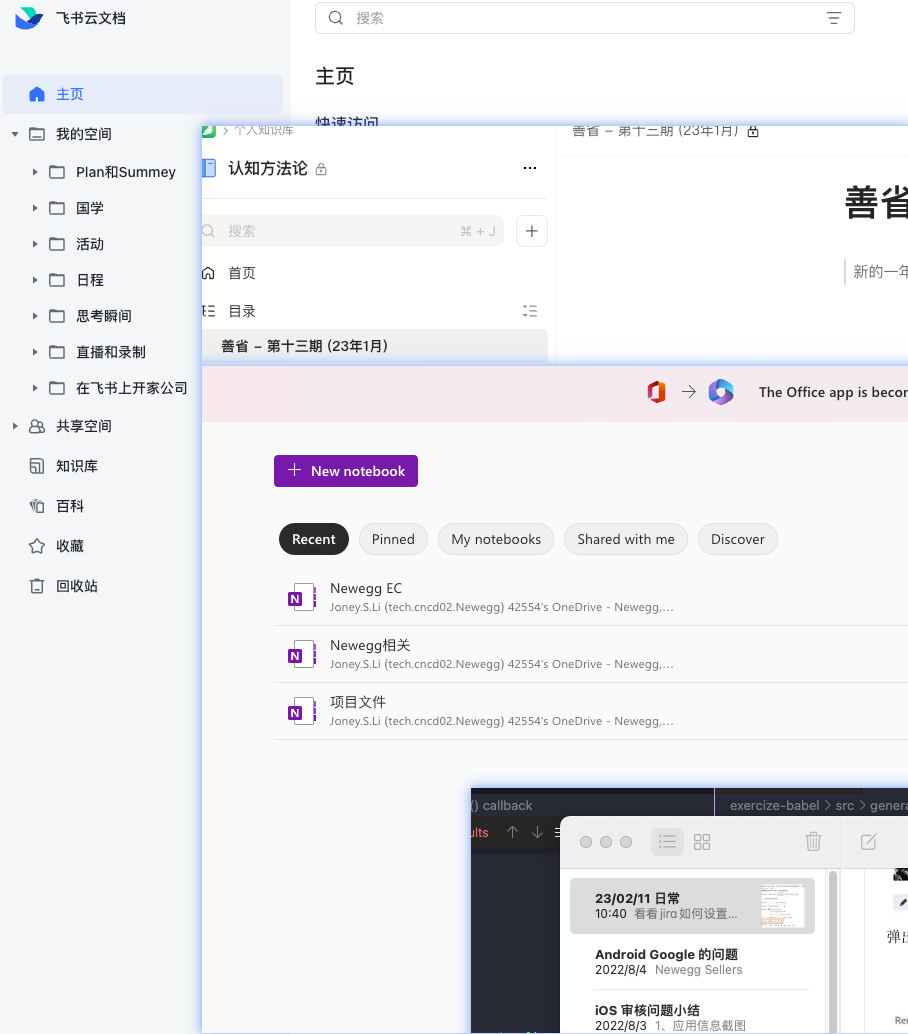Switch Notes to gallery grid view

coord(702,842)
